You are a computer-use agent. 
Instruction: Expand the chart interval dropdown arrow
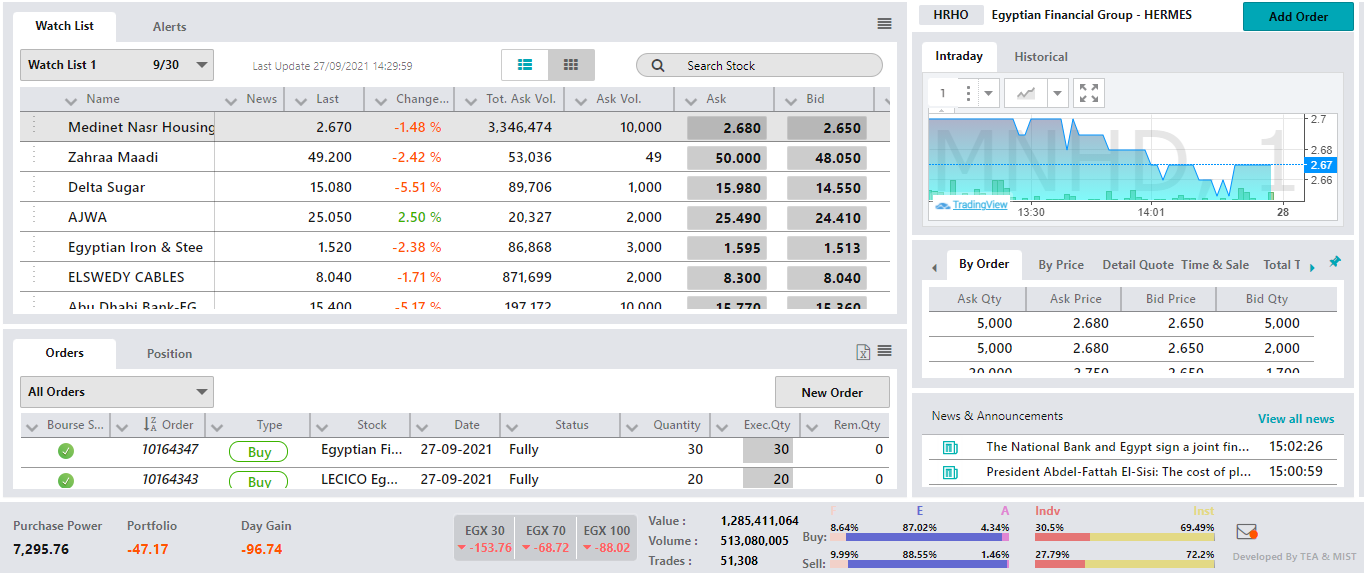coord(988,93)
